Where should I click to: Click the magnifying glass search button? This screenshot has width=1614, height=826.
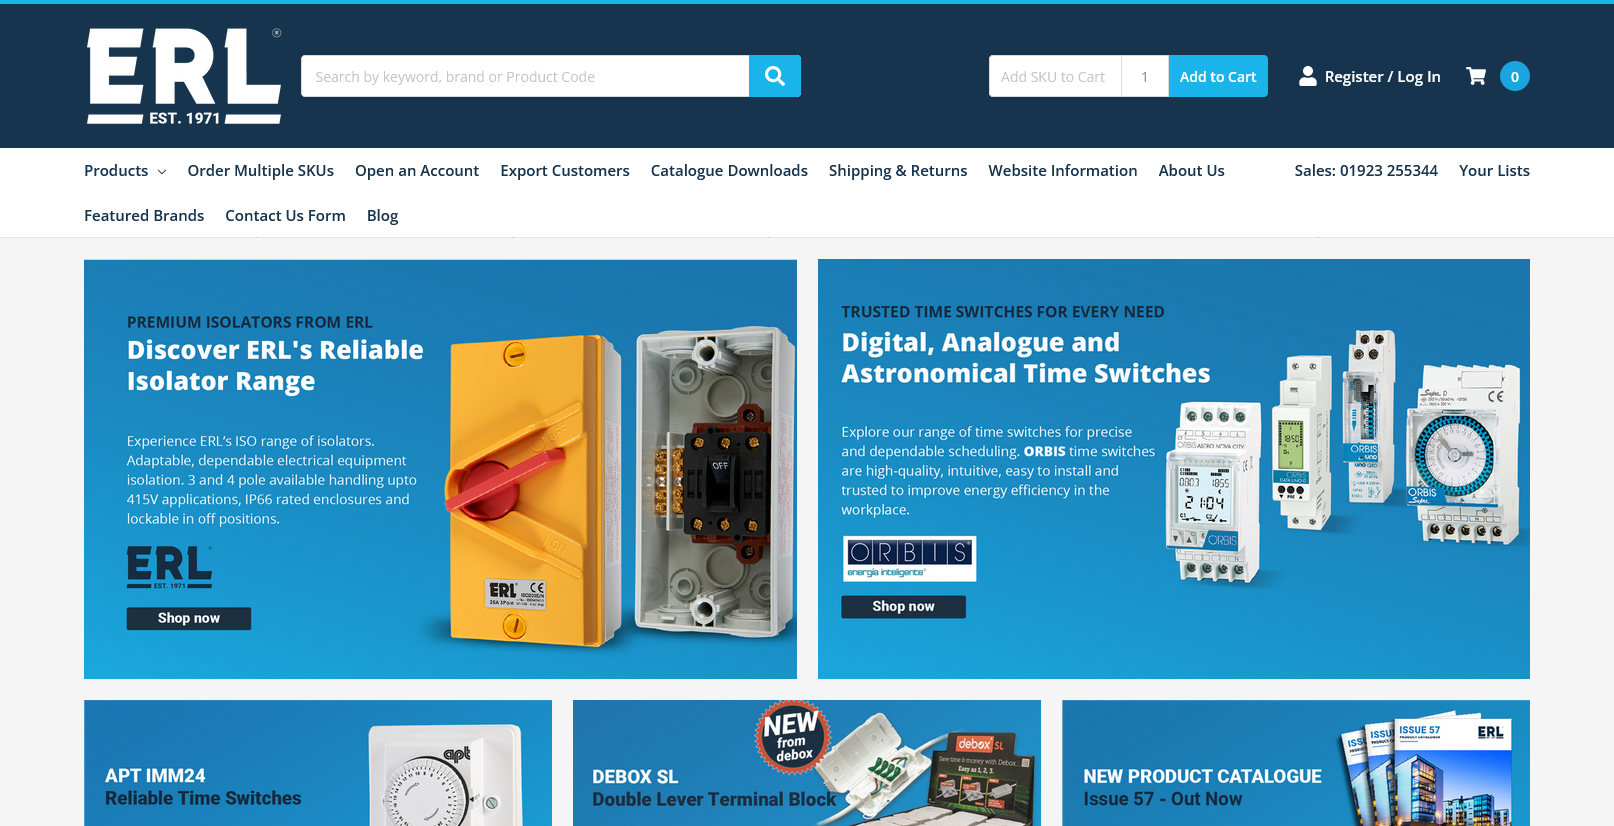pyautogui.click(x=774, y=76)
